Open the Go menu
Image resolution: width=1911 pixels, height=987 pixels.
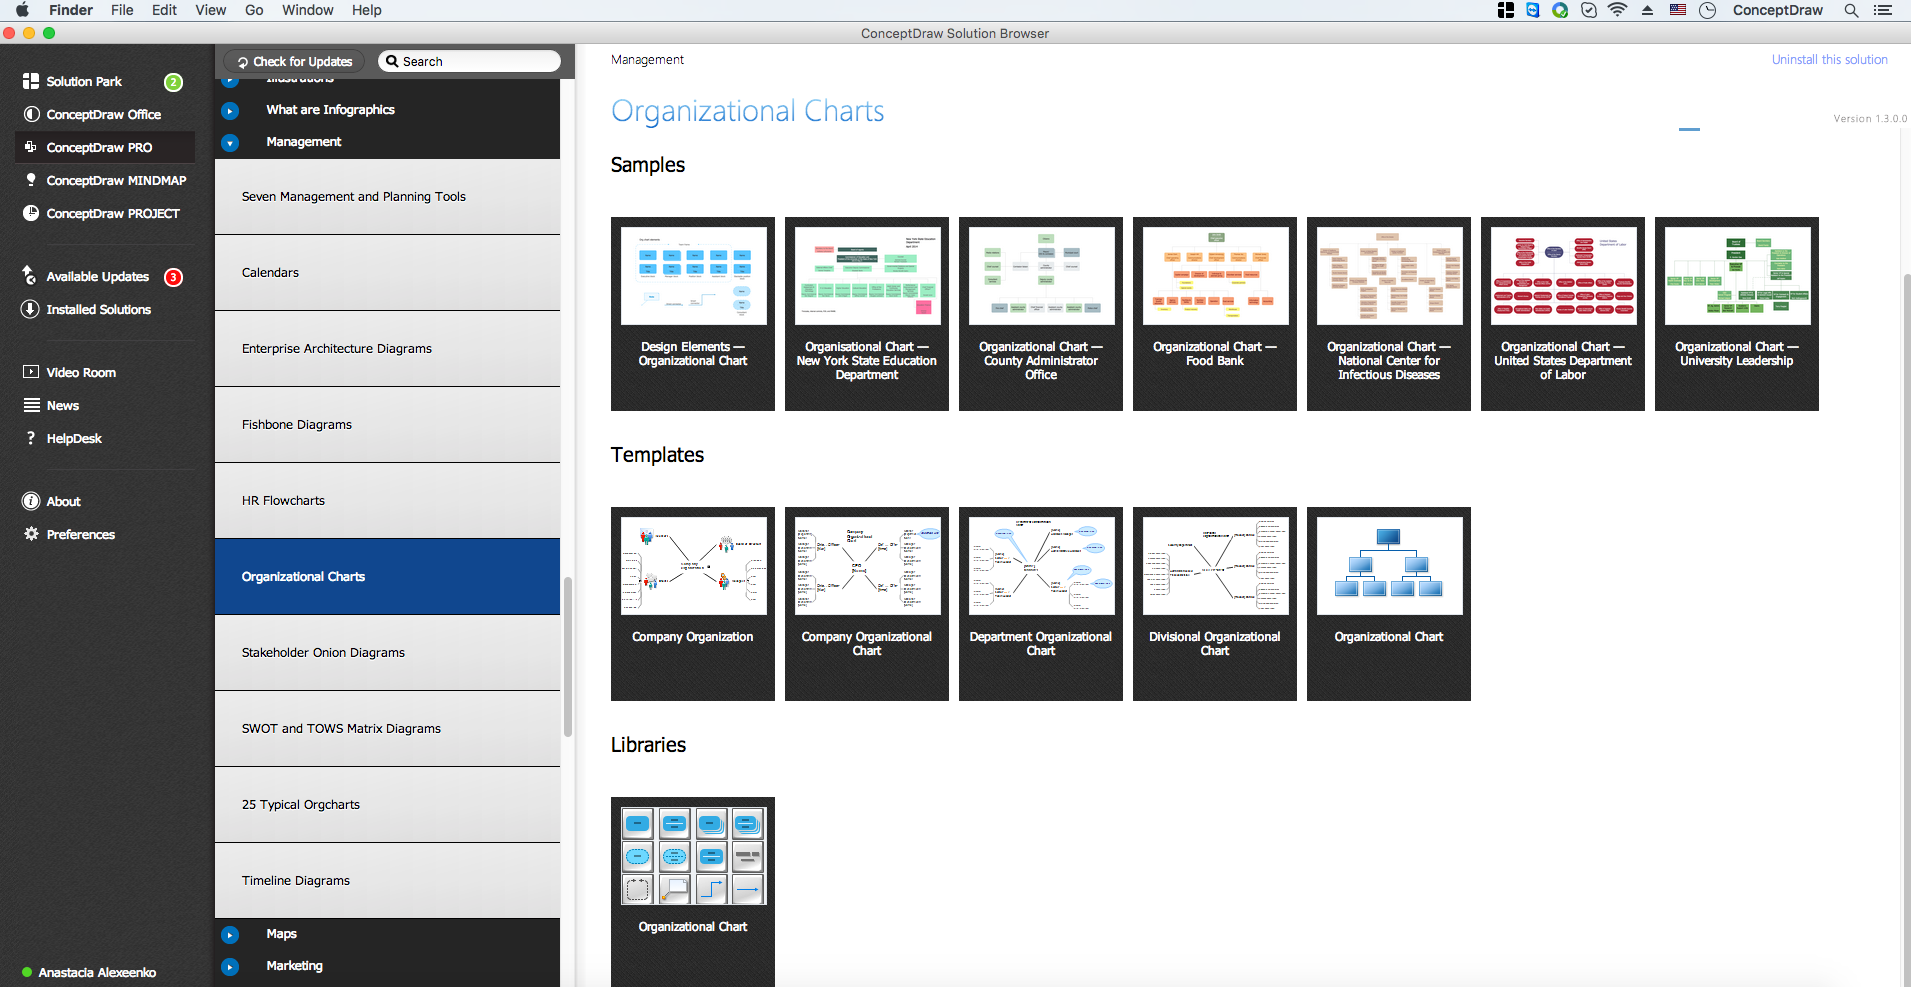tap(254, 10)
